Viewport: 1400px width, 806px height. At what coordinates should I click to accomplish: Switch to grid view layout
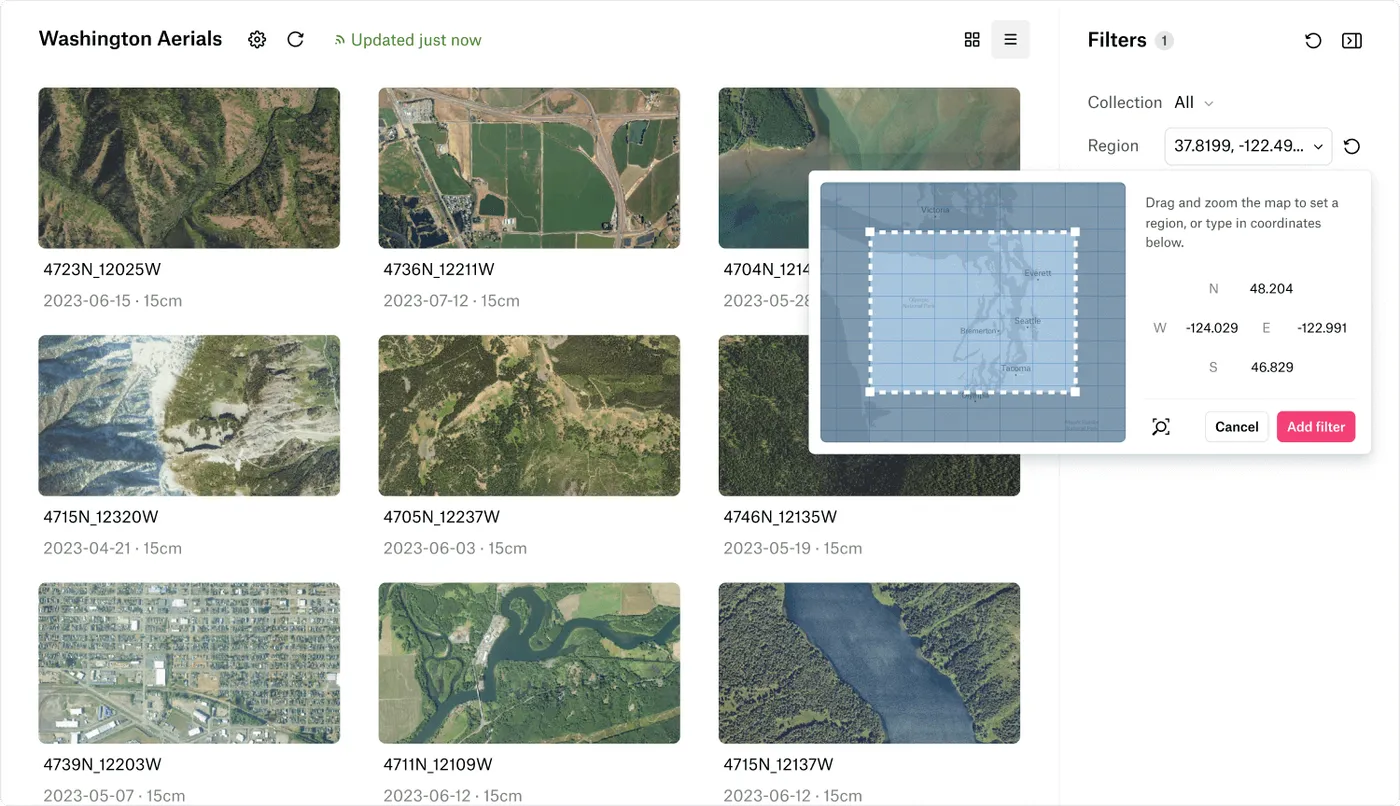[x=972, y=40]
